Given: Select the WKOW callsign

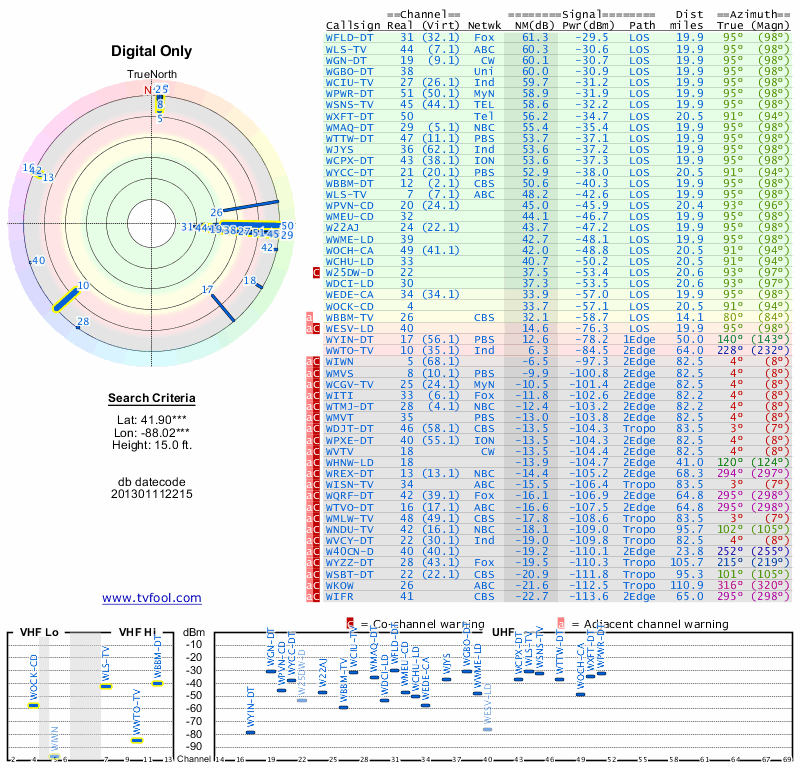Looking at the screenshot, I should (x=339, y=586).
